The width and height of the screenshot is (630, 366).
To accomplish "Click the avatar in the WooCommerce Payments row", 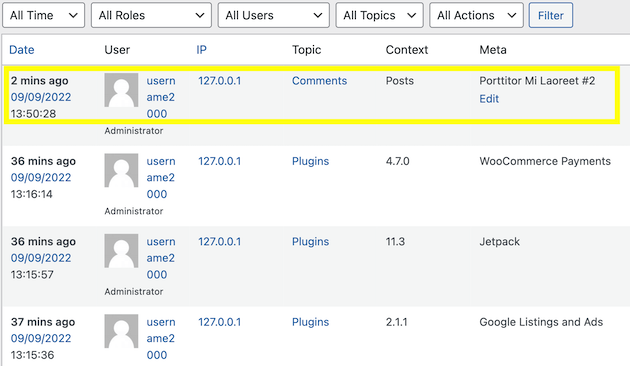I will [x=121, y=170].
